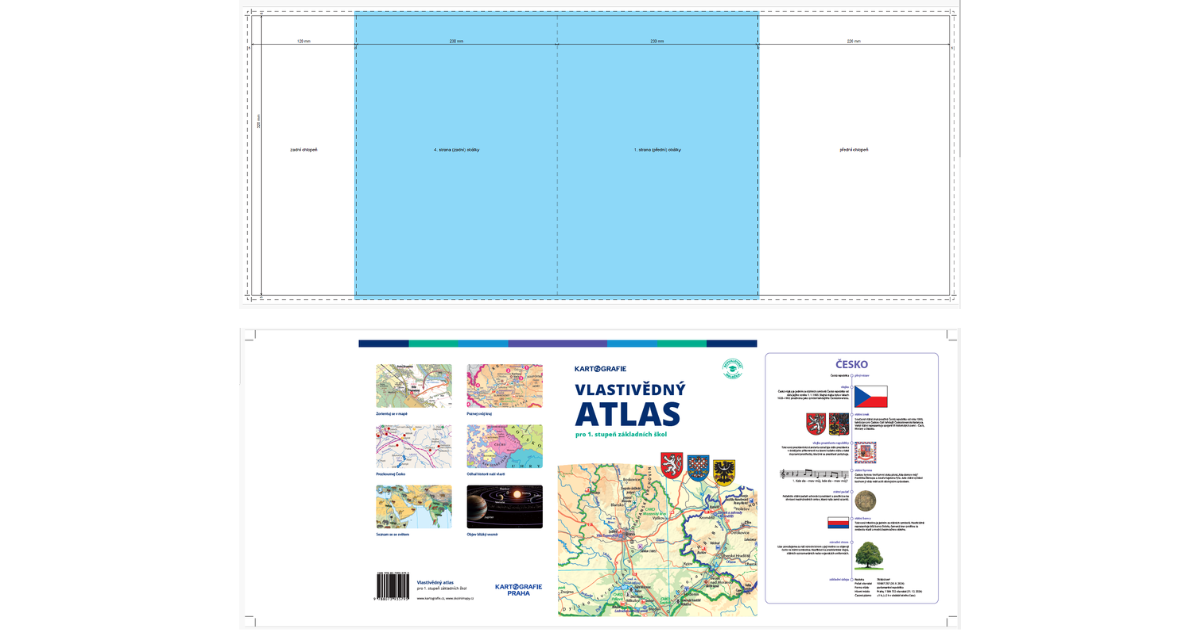Click the blue-highlighted front cover area in the template
This screenshot has height=630, width=1200.
[657, 155]
